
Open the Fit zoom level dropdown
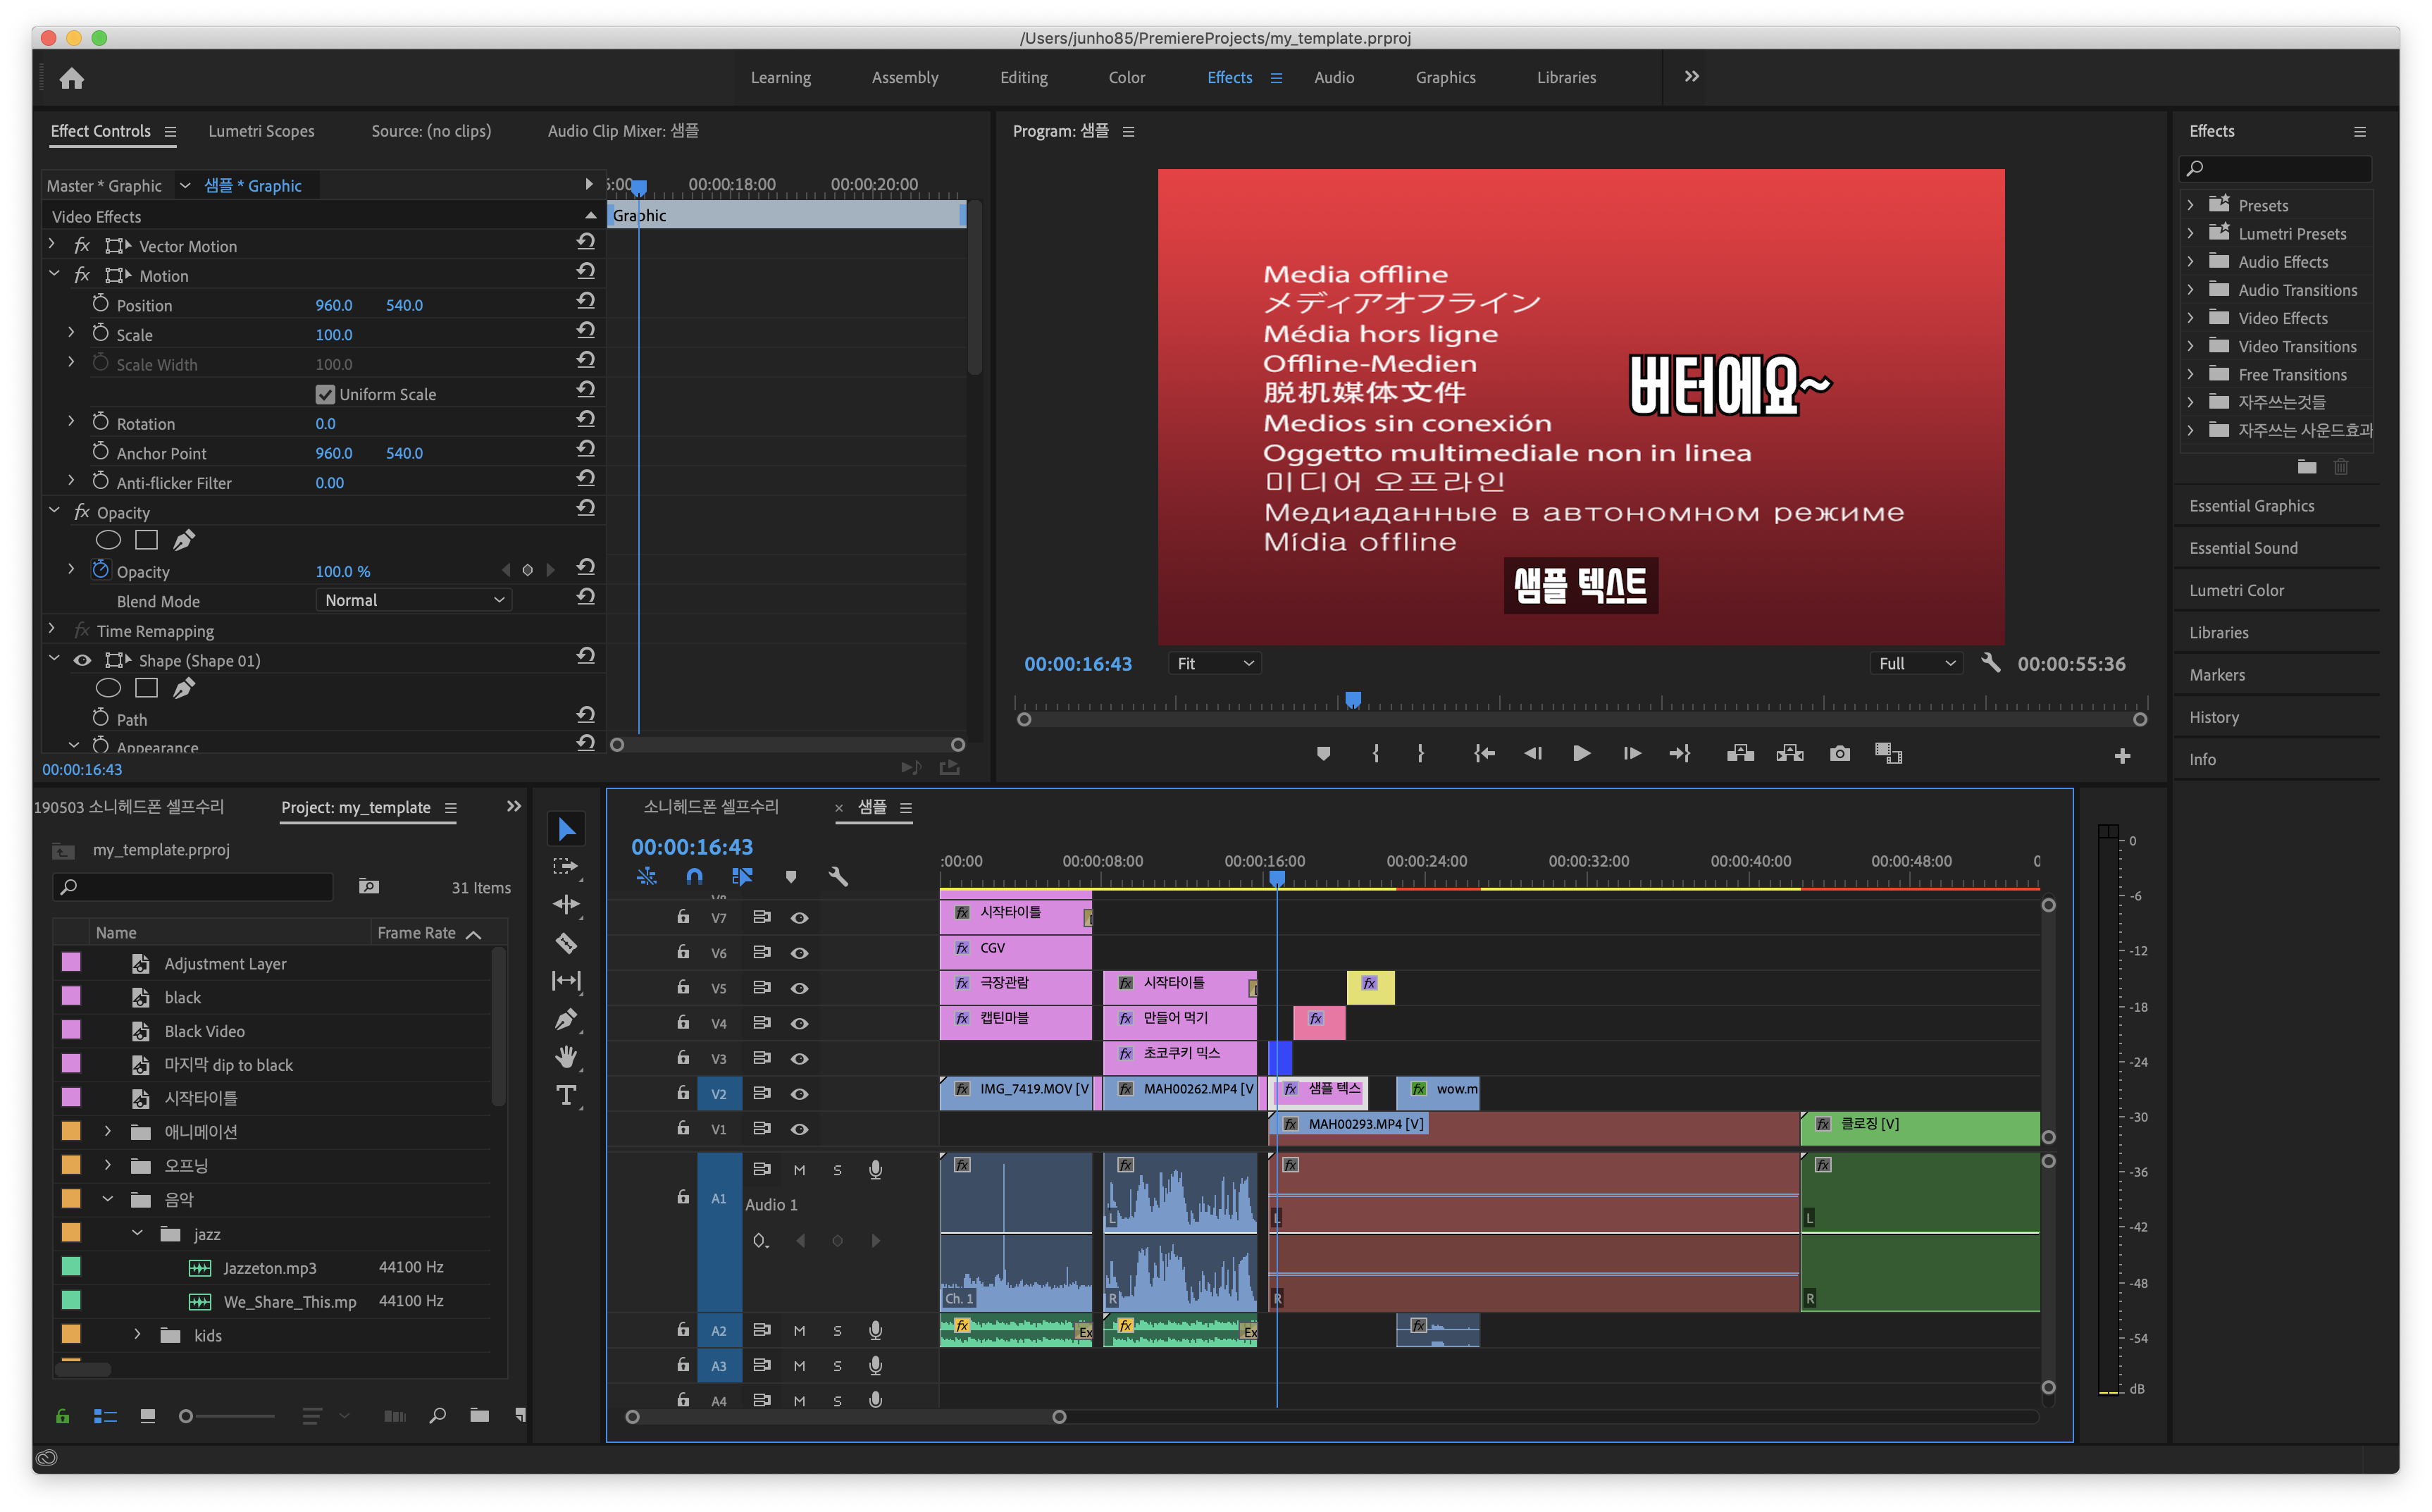tap(1214, 663)
